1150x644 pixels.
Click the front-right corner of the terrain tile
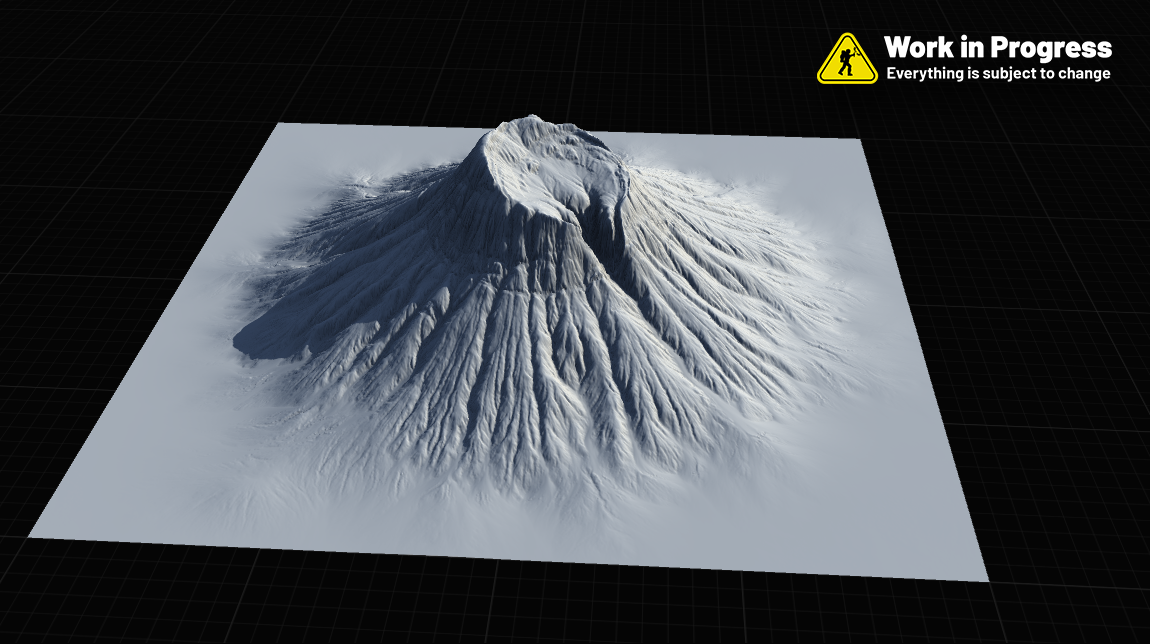point(986,579)
